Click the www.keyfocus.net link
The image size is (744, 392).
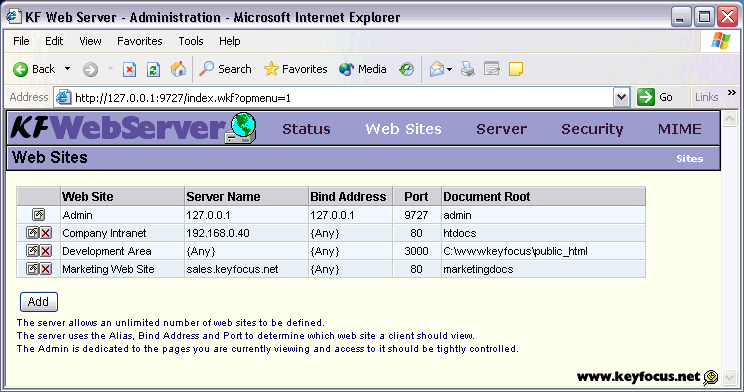[x=638, y=377]
